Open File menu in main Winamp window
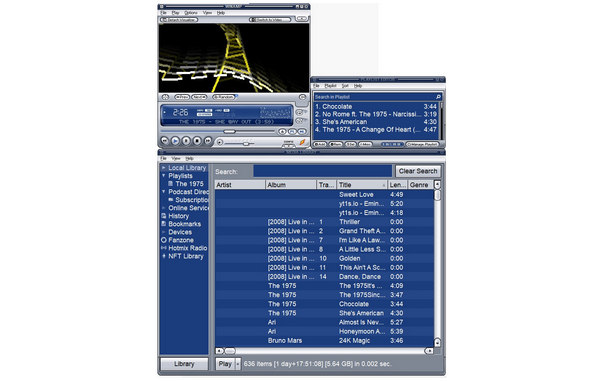The image size is (600, 381). 163,13
